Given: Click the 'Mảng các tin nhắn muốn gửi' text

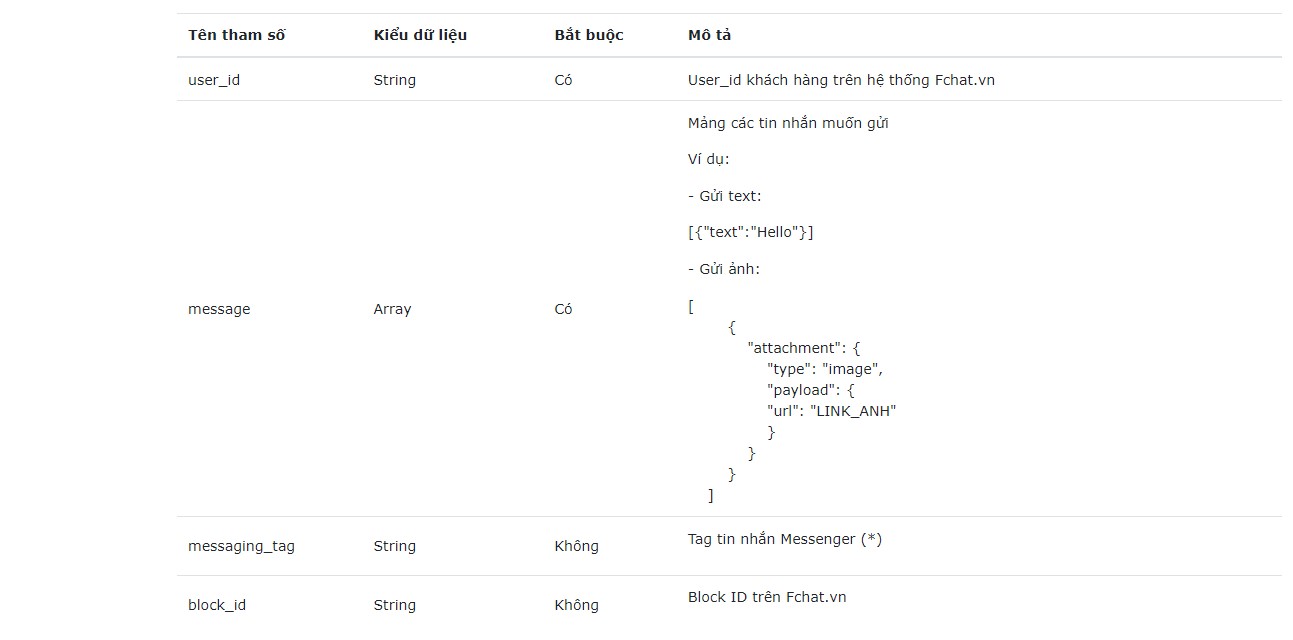Looking at the screenshot, I should (790, 122).
